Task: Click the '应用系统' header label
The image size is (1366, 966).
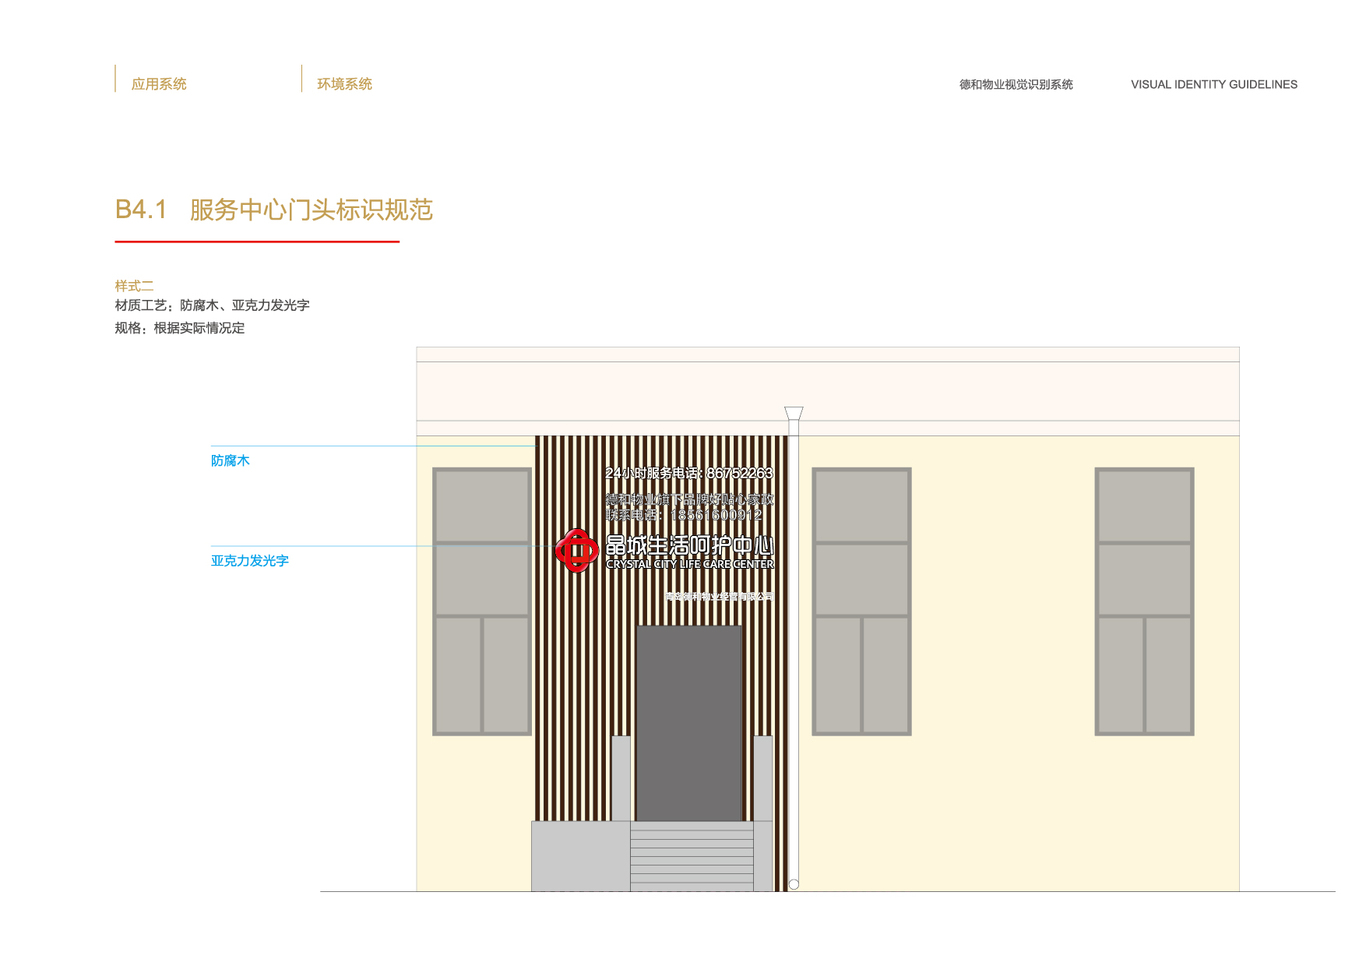Action: (159, 84)
